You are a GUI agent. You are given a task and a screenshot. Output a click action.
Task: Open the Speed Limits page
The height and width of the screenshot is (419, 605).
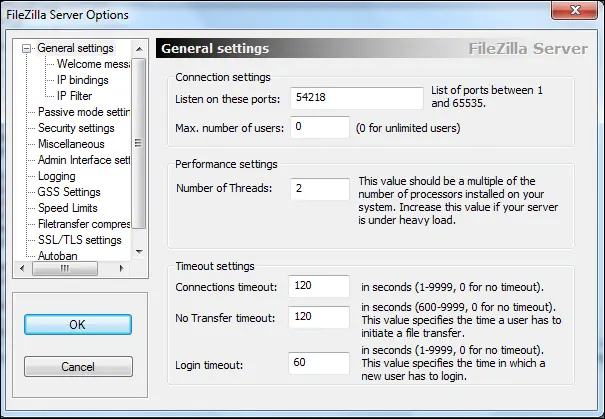point(68,208)
